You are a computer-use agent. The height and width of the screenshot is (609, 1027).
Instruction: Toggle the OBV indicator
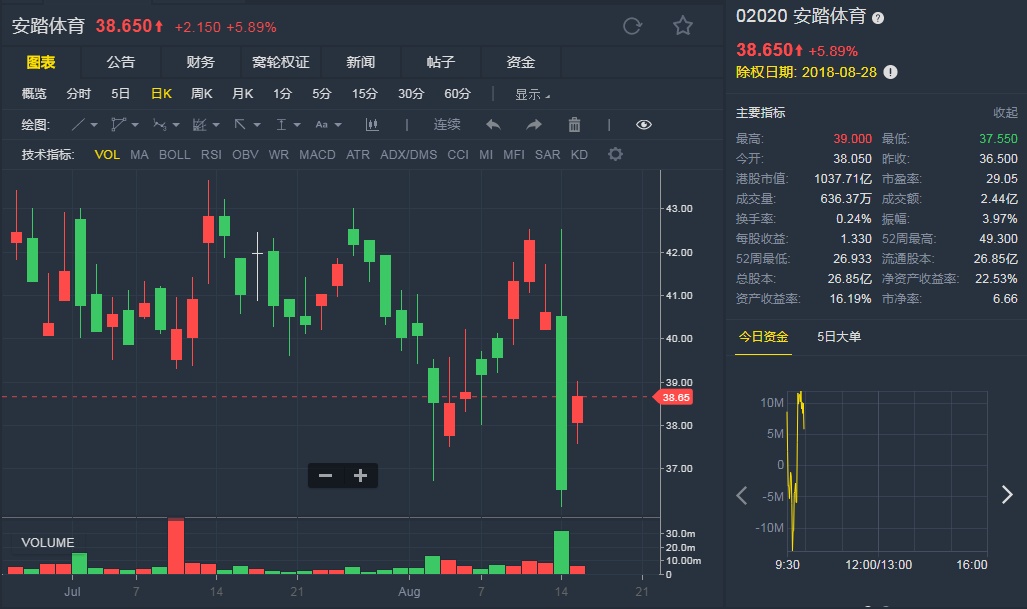click(245, 155)
